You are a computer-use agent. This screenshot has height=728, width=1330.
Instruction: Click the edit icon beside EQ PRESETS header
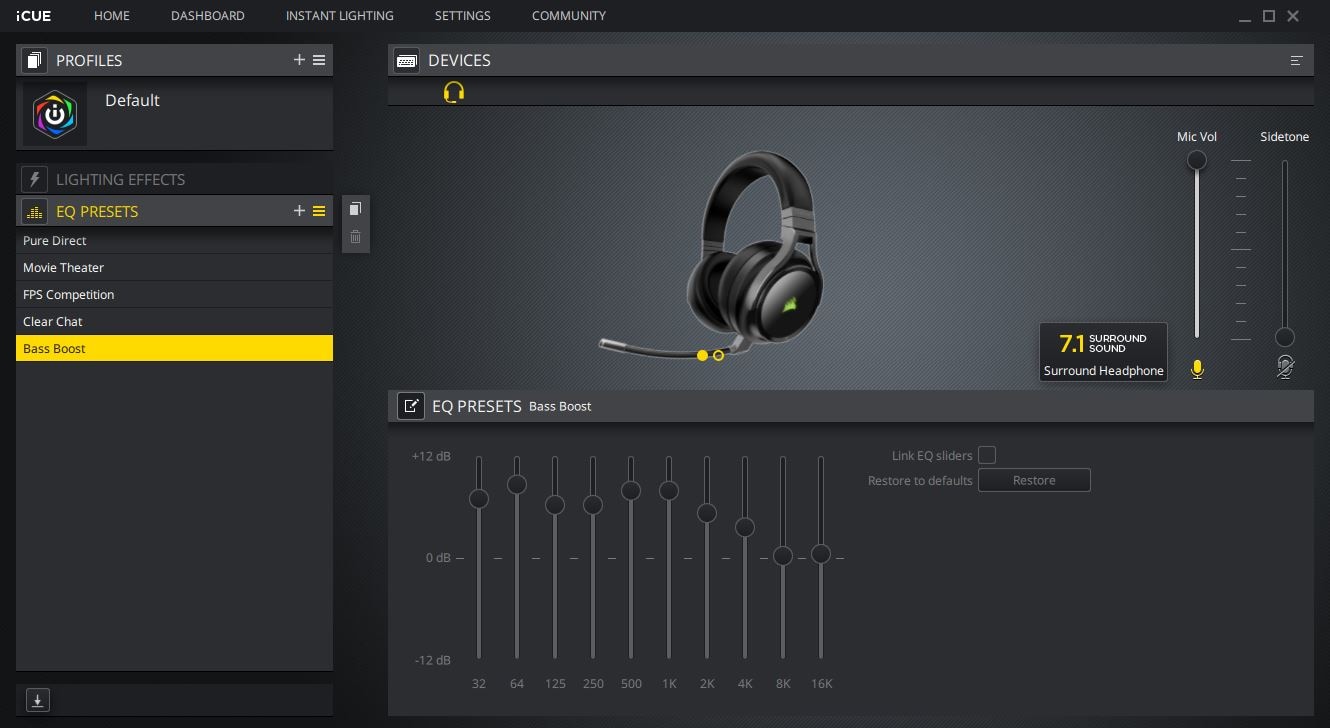coord(410,406)
